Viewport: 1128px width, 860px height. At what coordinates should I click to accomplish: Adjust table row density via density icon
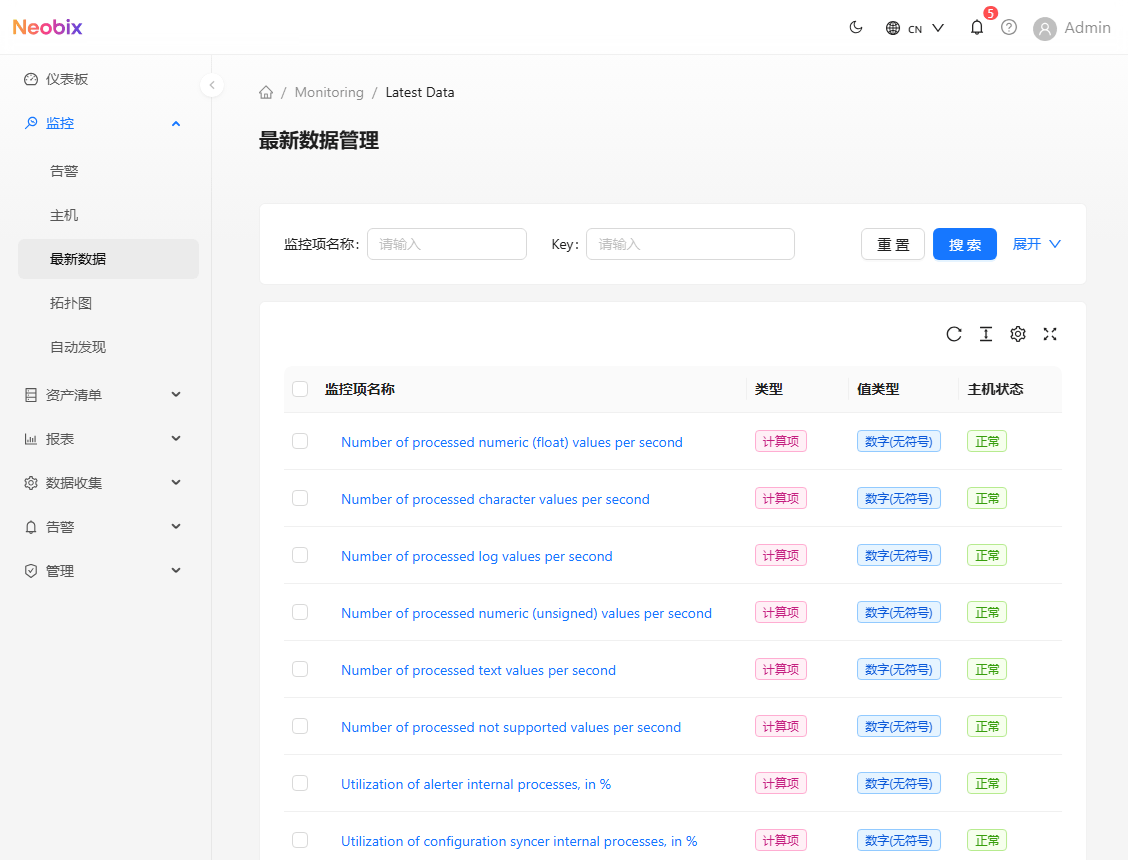click(986, 334)
